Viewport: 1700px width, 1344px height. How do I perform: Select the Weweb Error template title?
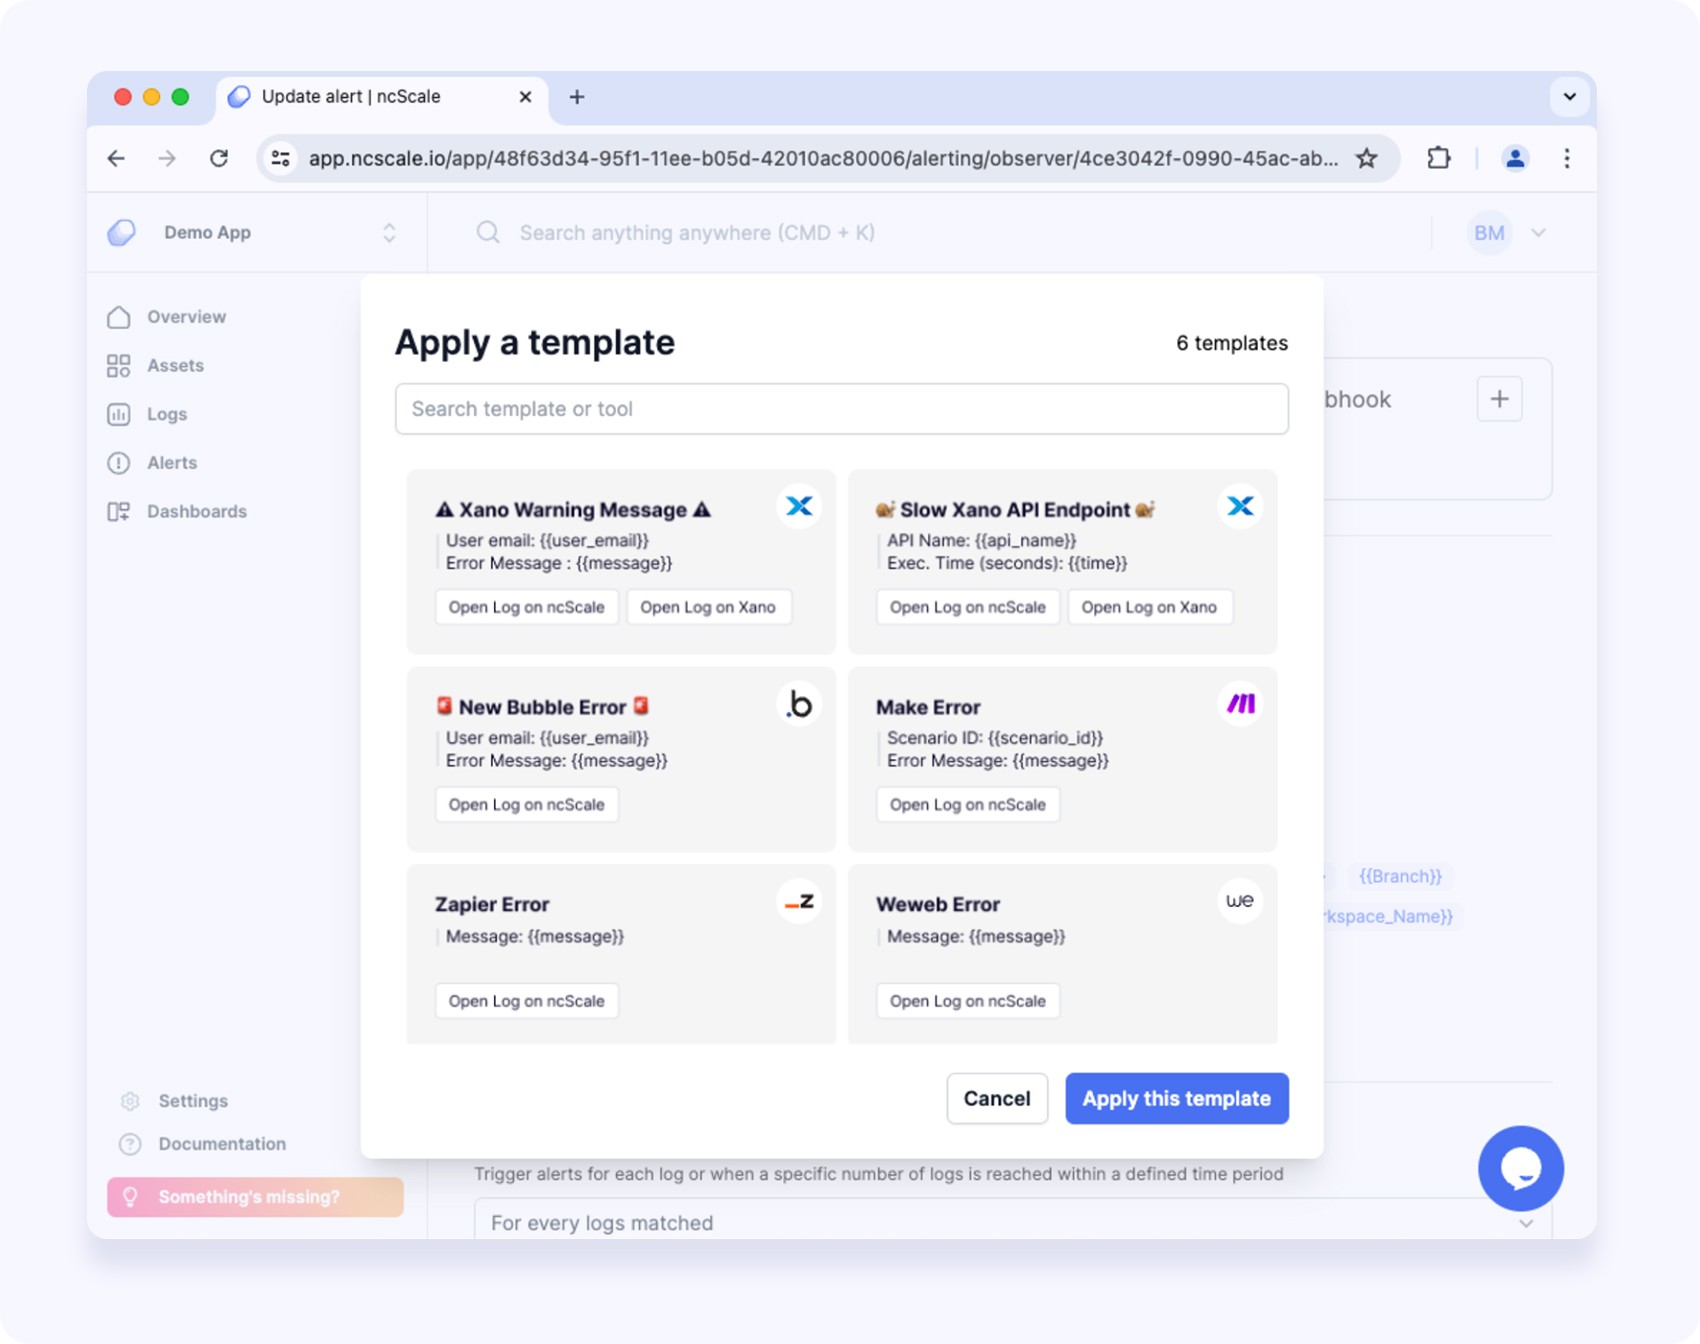tap(938, 904)
